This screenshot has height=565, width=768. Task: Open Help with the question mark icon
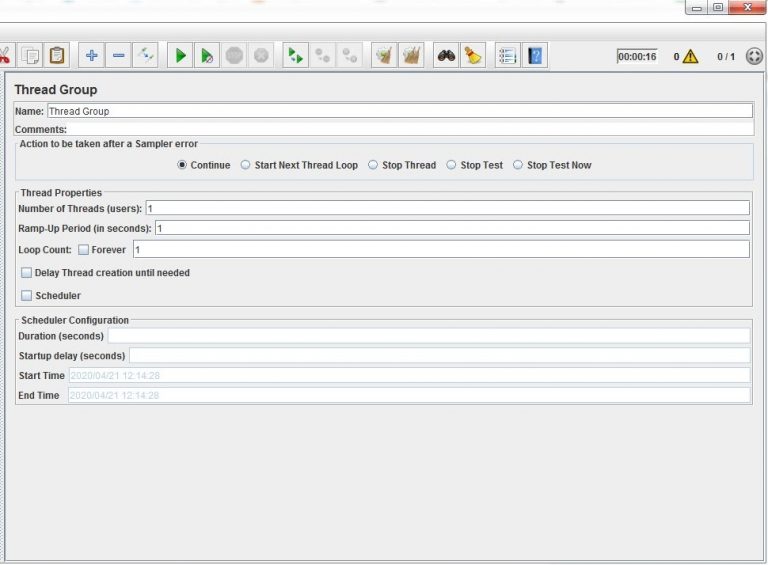tap(536, 56)
